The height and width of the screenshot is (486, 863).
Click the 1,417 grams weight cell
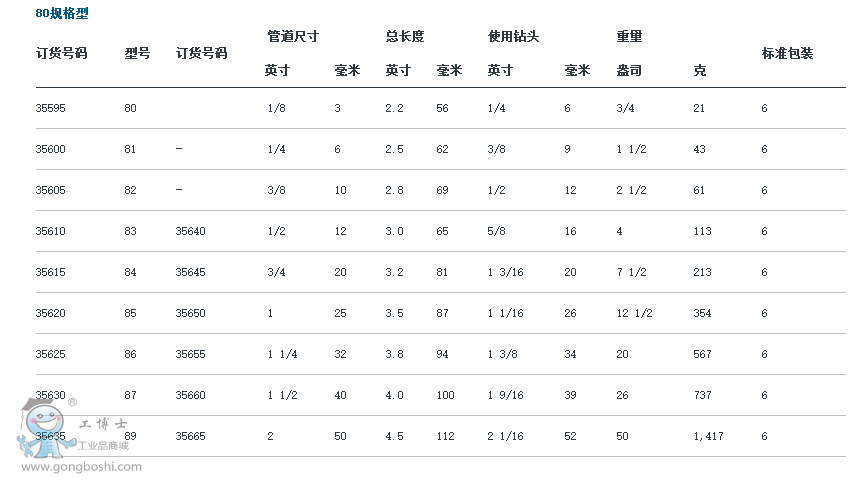point(708,436)
